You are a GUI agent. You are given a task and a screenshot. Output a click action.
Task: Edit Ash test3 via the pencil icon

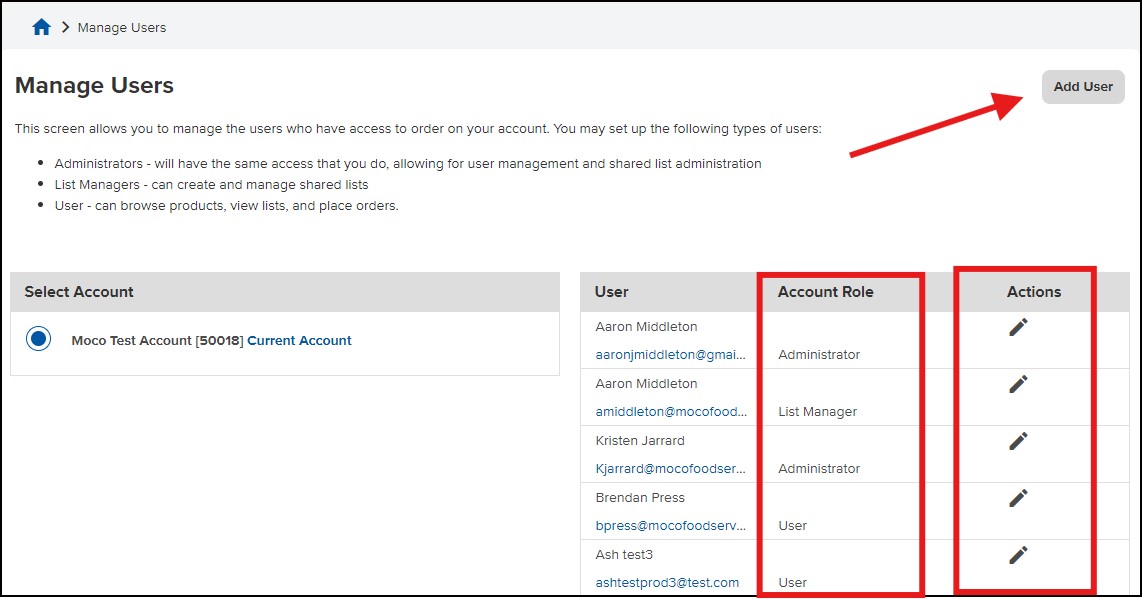(x=1018, y=554)
